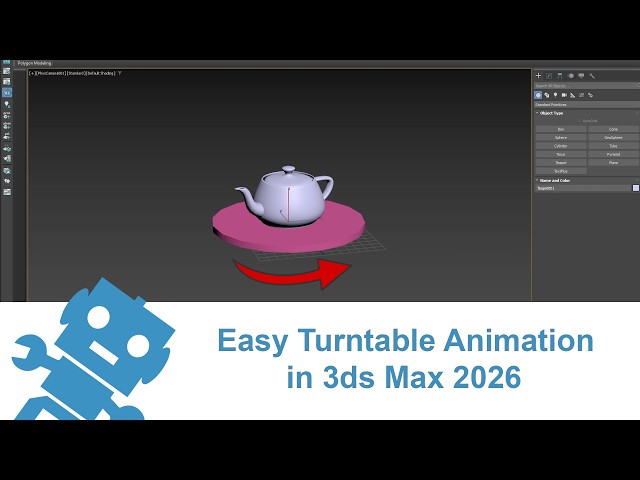Click the highlighted blue left toolbar icon
The image size is (640, 480).
(x=7, y=93)
